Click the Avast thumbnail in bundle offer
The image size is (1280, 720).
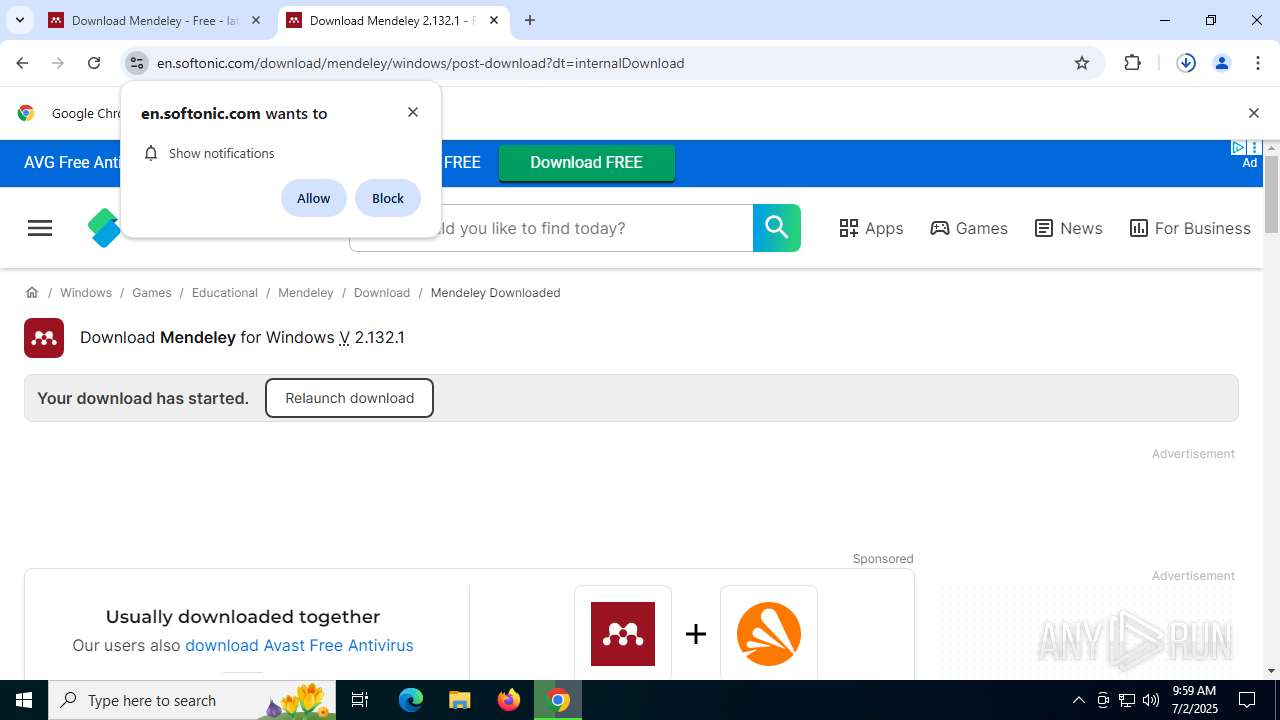(x=769, y=634)
